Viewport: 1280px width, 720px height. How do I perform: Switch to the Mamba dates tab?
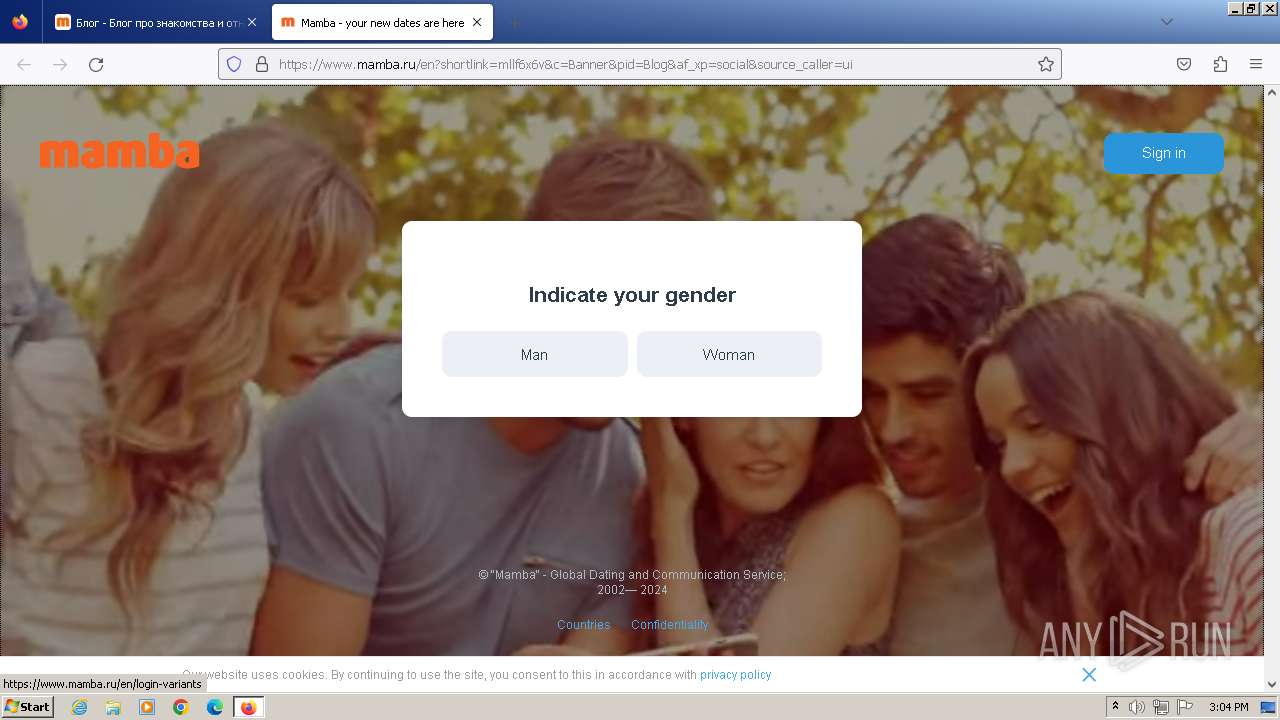pyautogui.click(x=380, y=22)
